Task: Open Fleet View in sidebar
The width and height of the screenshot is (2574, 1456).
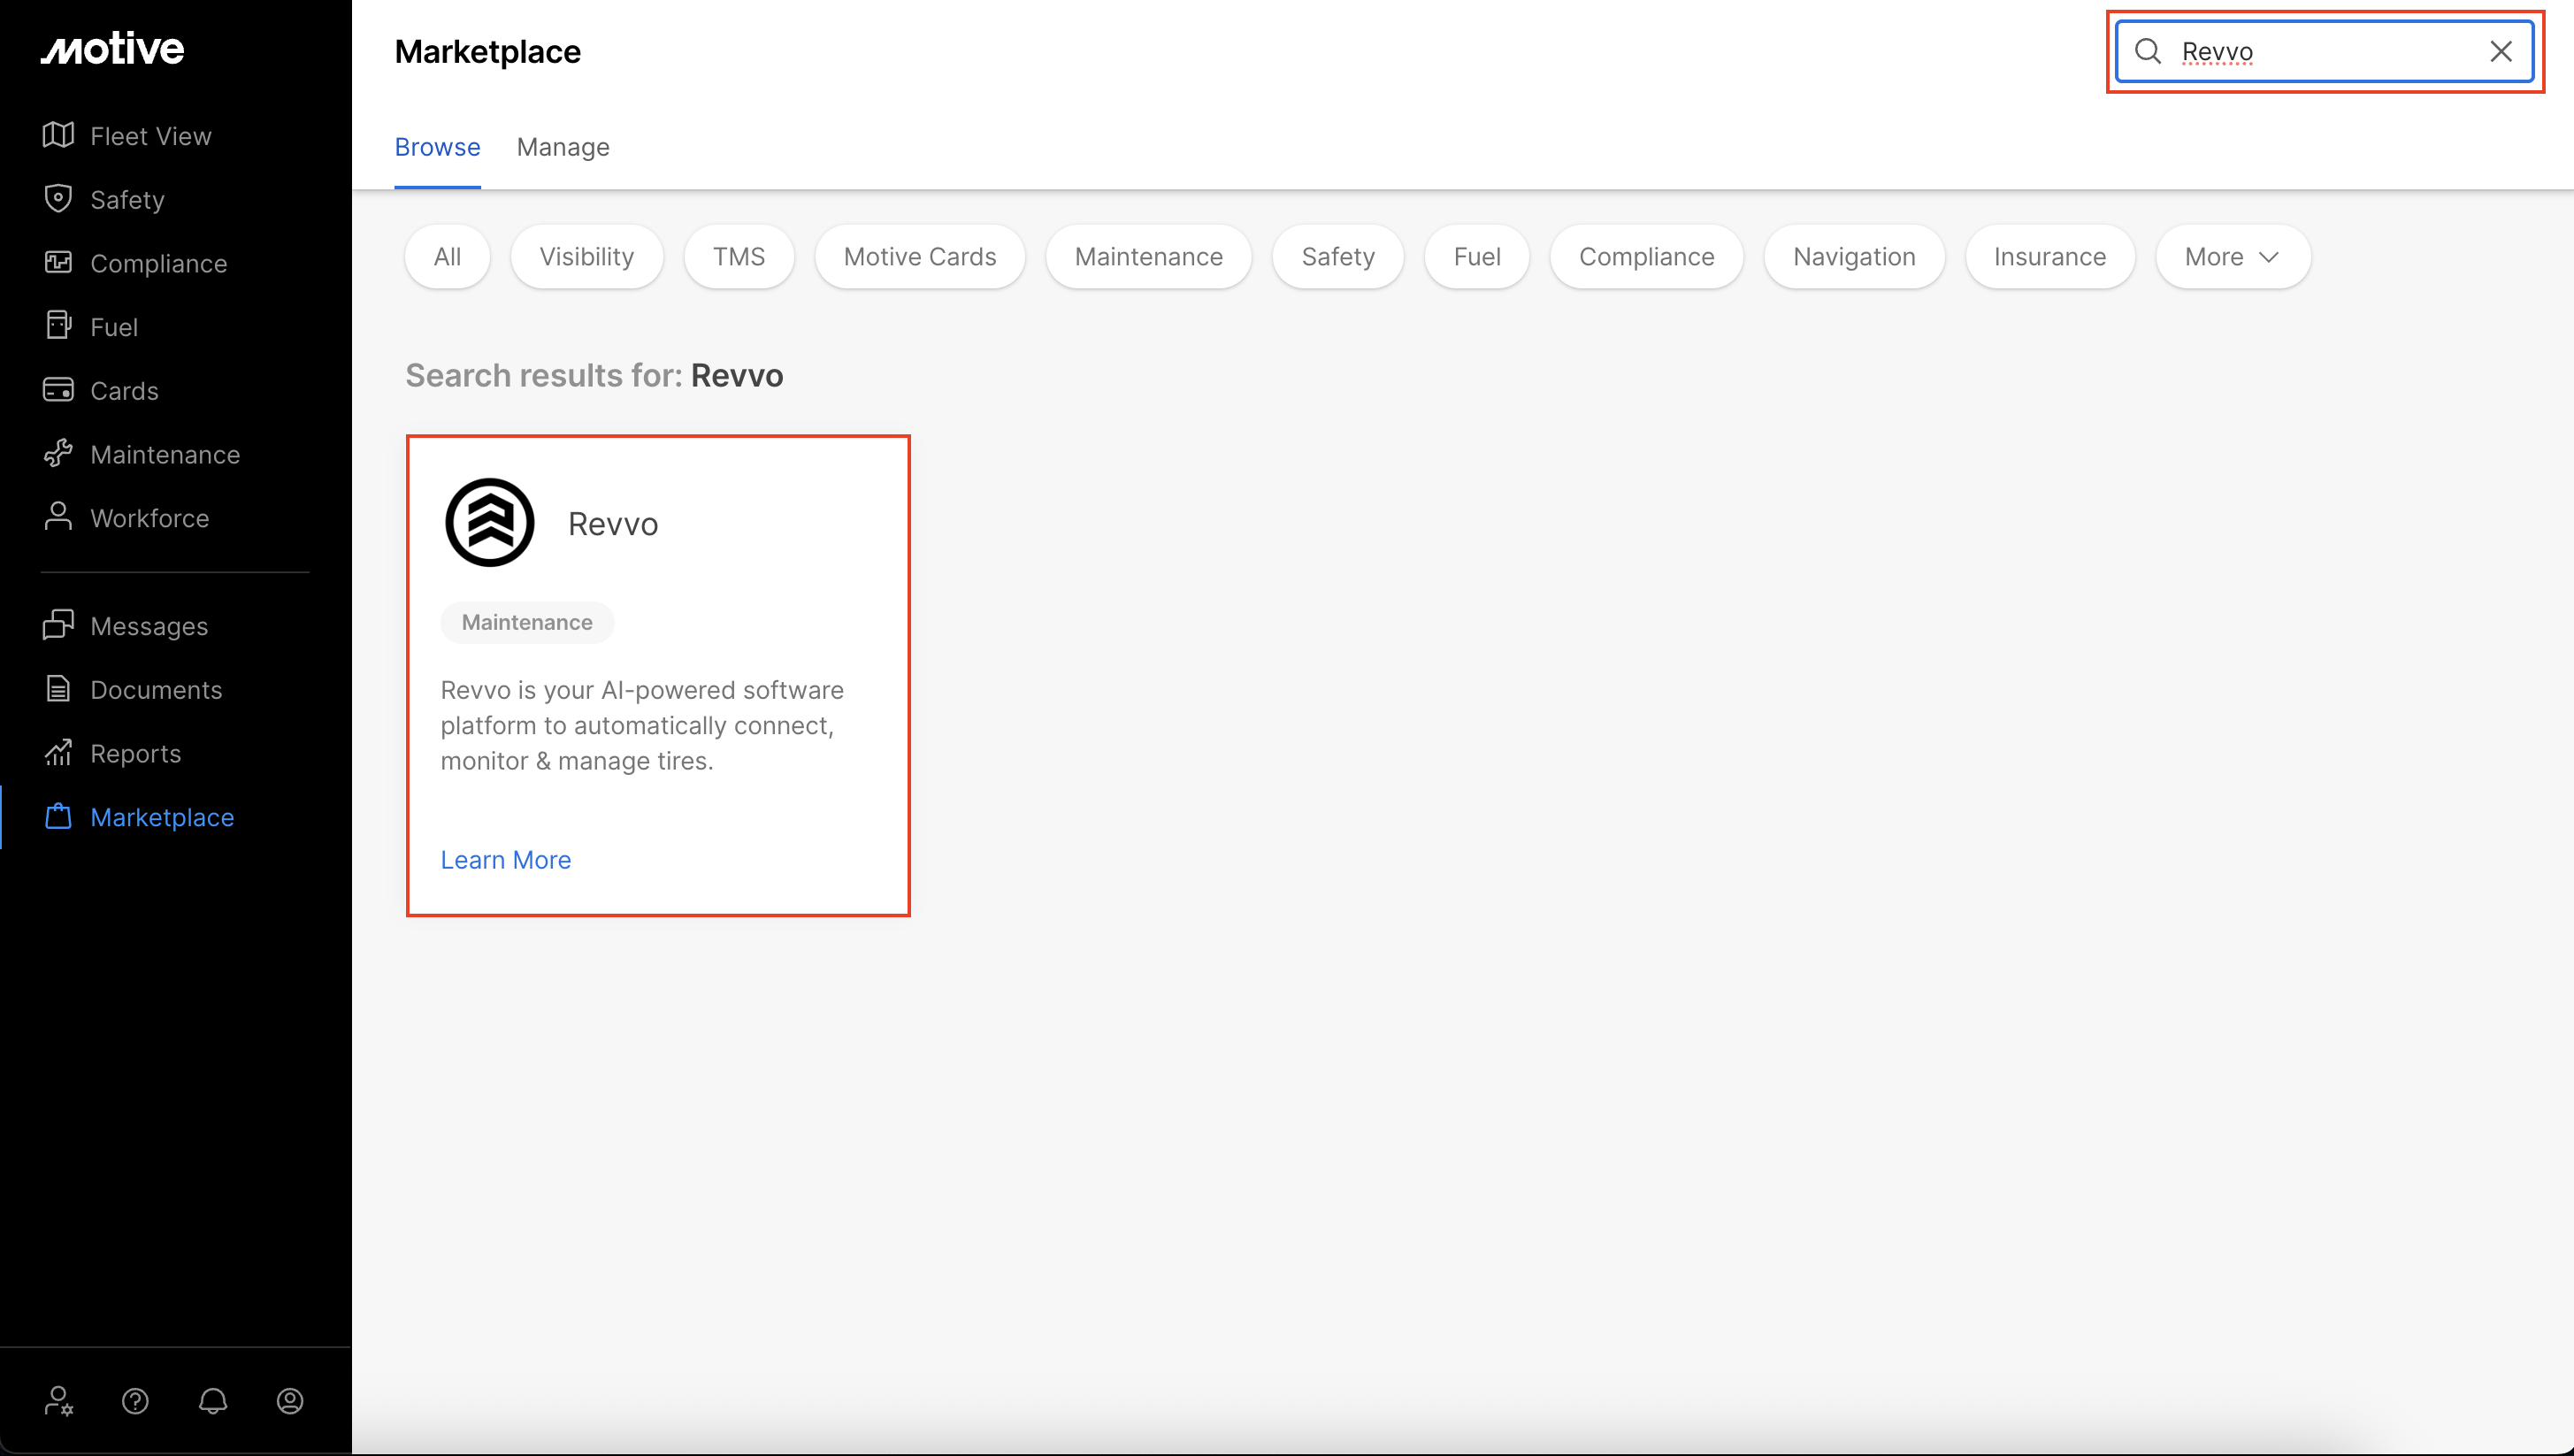Action: click(x=151, y=136)
